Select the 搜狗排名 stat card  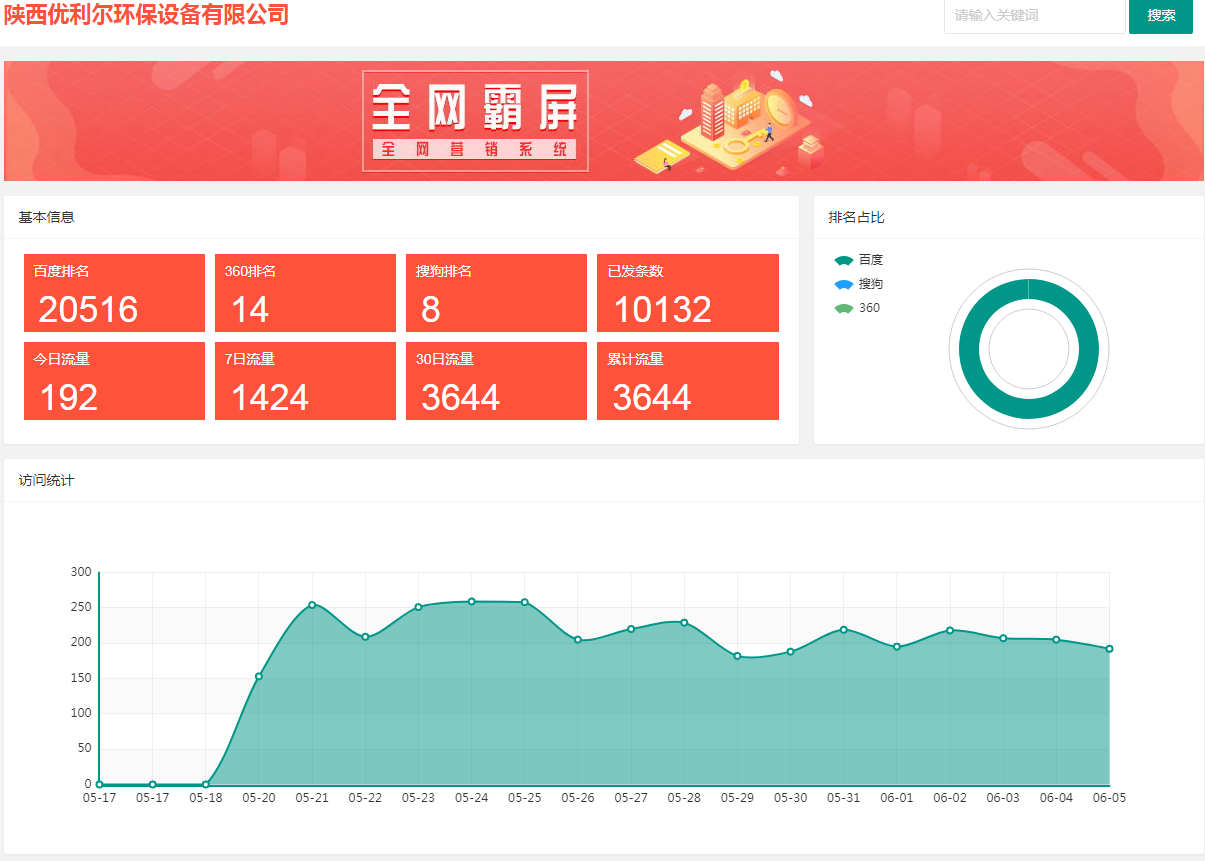coord(496,293)
